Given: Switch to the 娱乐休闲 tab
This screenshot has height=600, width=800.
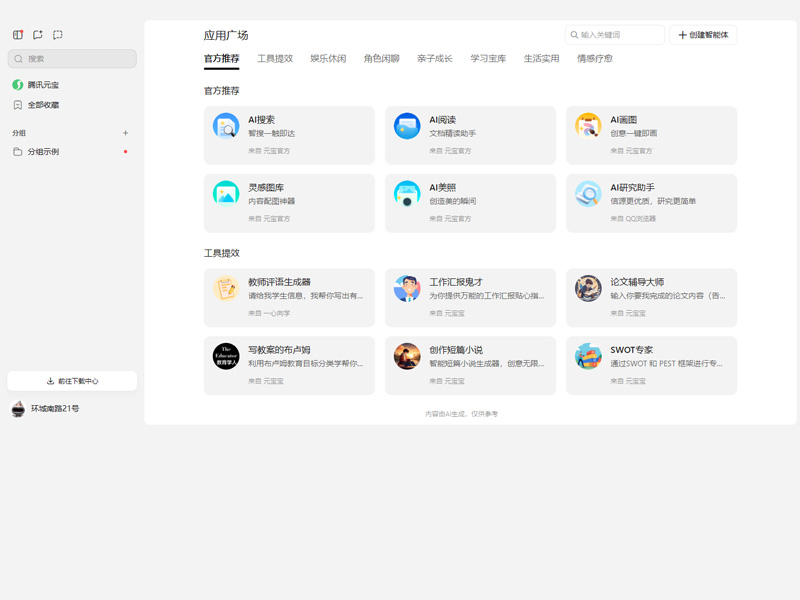Looking at the screenshot, I should pos(328,59).
